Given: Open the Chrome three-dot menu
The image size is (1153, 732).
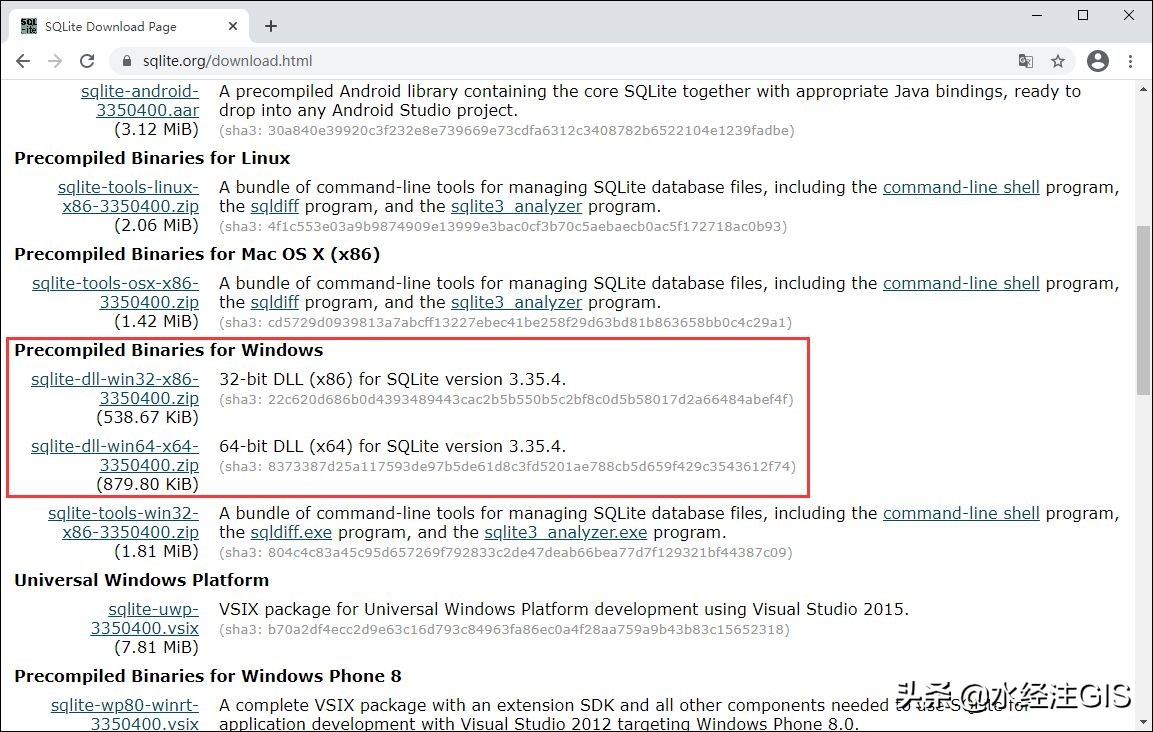Looking at the screenshot, I should tap(1130, 61).
